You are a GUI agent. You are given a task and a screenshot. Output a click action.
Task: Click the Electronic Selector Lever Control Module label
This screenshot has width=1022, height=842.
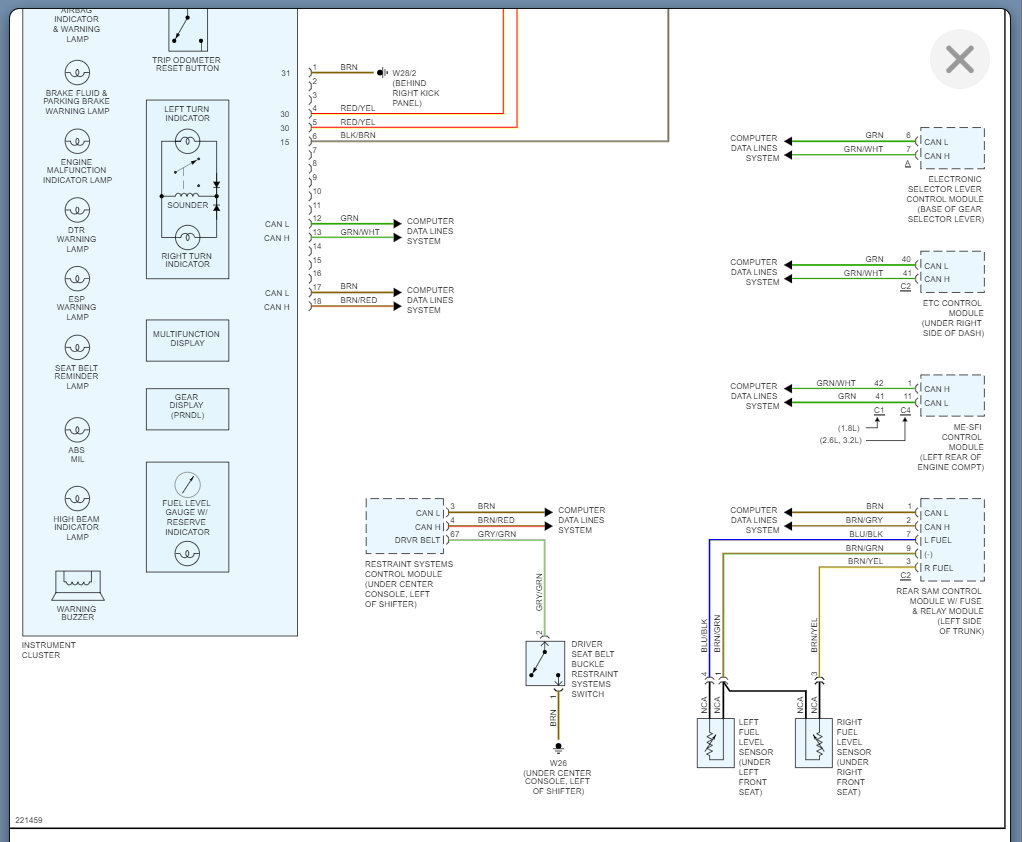point(945,199)
